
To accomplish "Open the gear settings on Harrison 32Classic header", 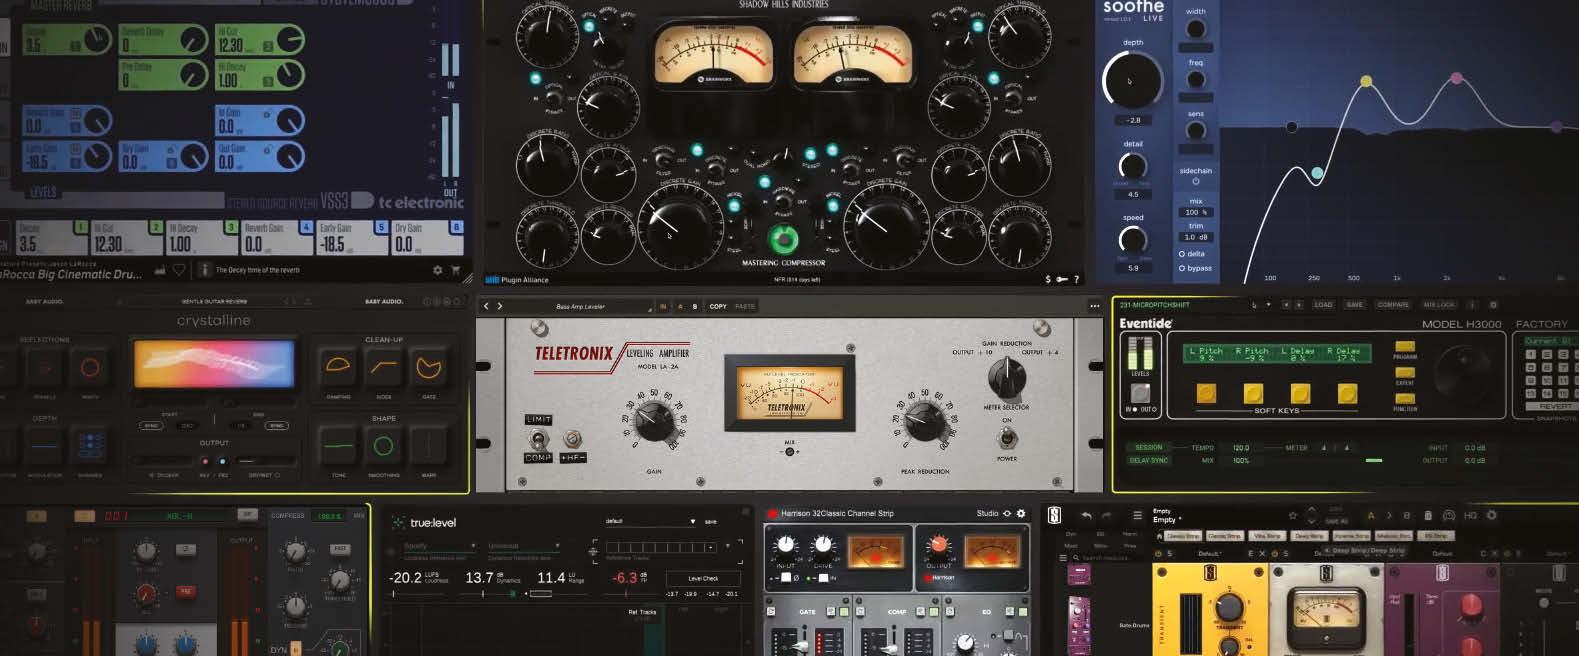I will (x=1021, y=513).
